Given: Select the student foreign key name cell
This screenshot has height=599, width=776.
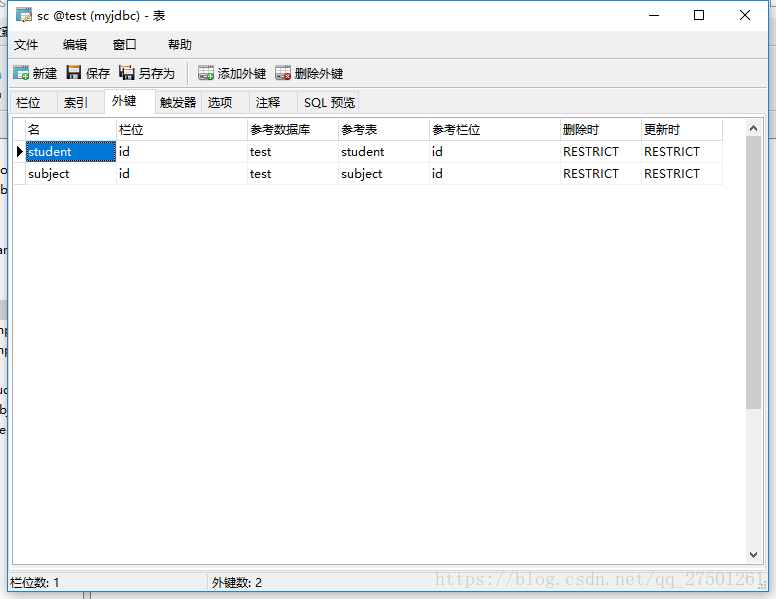Looking at the screenshot, I should tap(71, 151).
